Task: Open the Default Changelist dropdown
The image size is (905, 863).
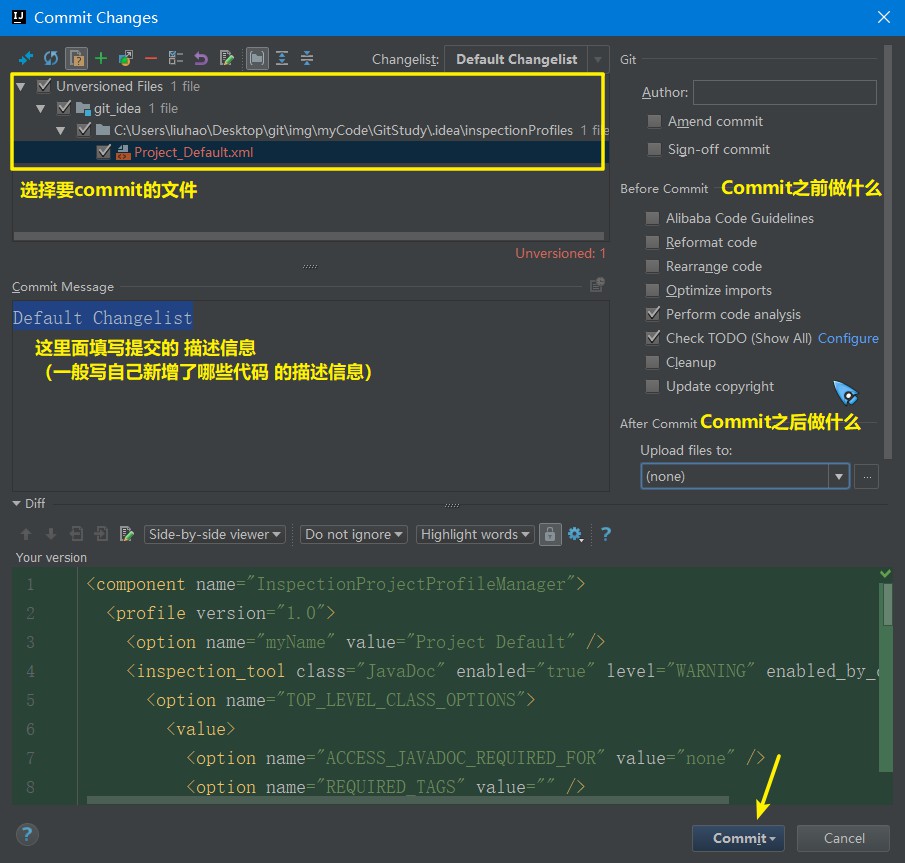Action: pyautogui.click(x=526, y=59)
